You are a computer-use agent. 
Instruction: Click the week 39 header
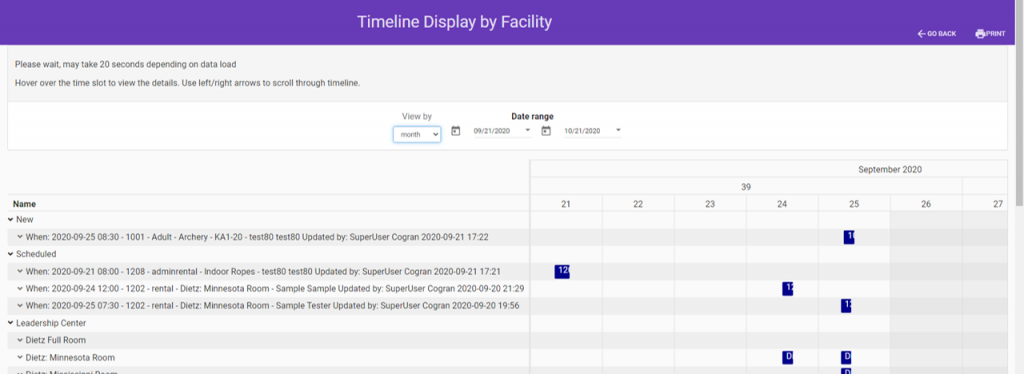(746, 187)
